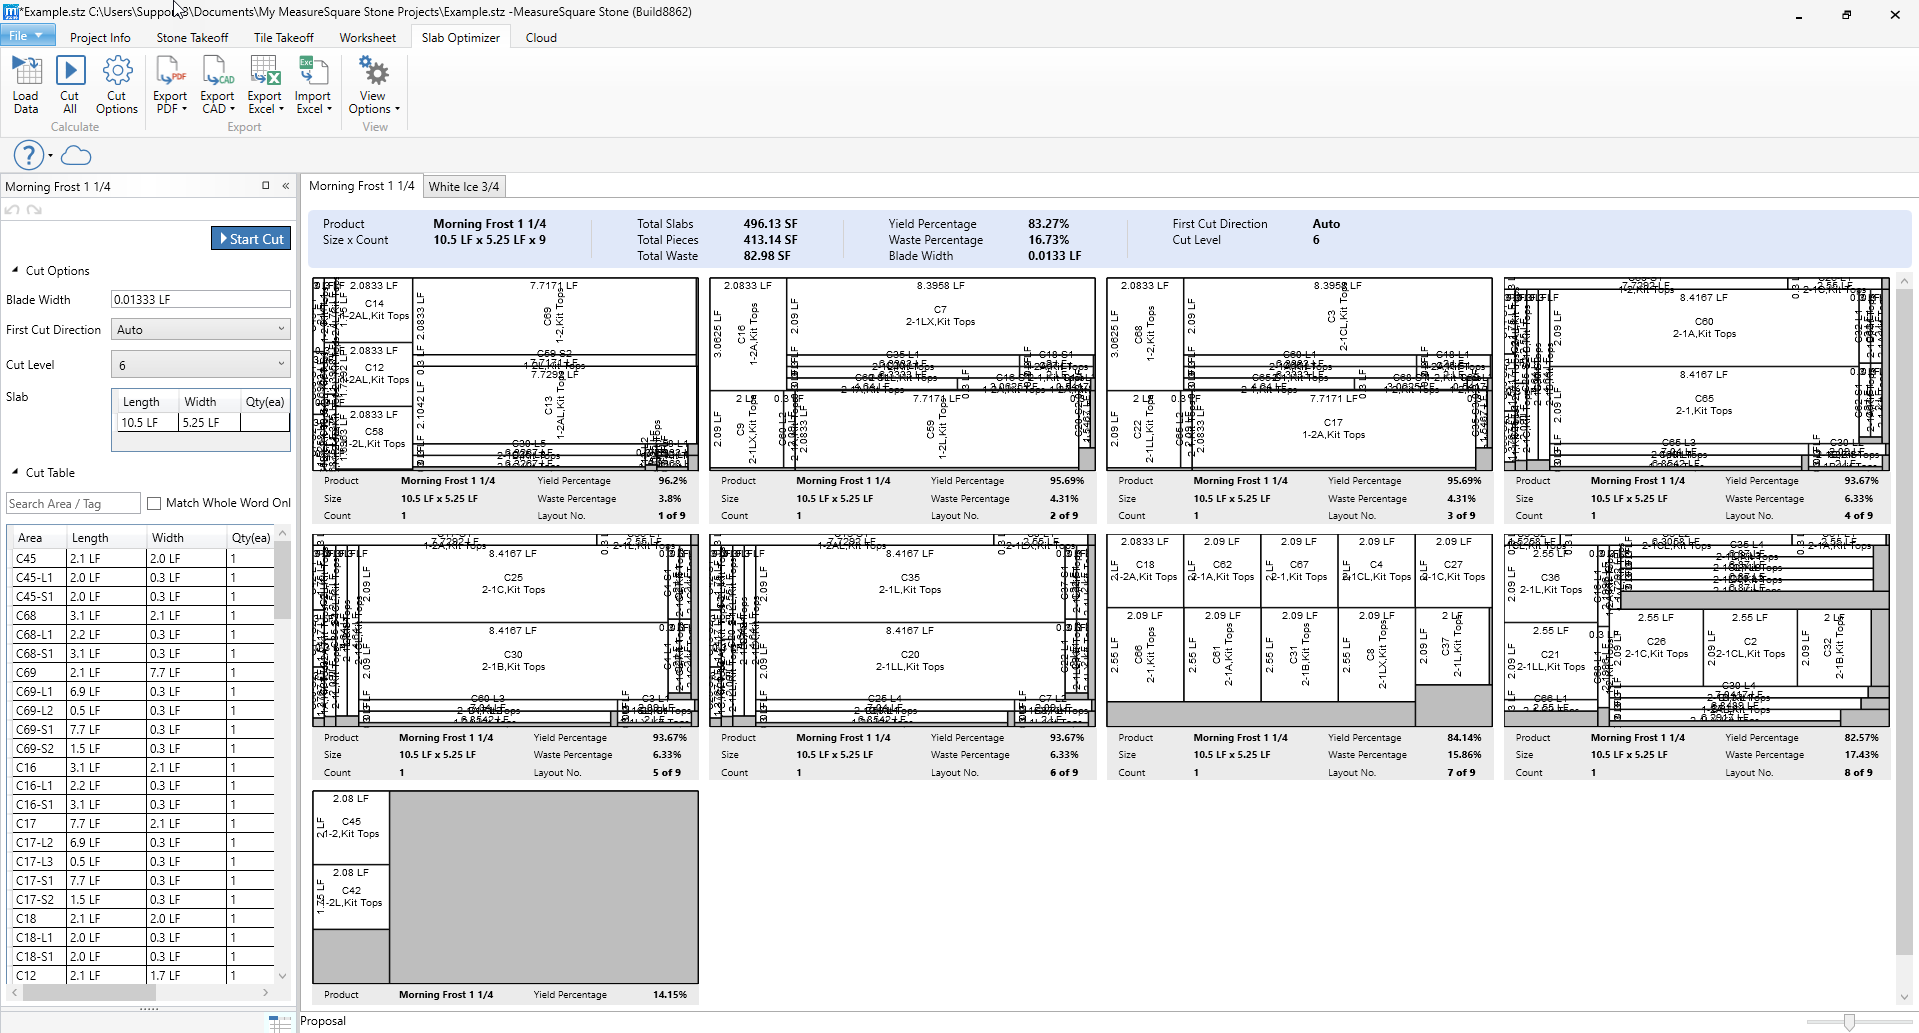Screen dimensions: 1919x1033
Task: Collapse the Cut Table section
Action: point(15,472)
